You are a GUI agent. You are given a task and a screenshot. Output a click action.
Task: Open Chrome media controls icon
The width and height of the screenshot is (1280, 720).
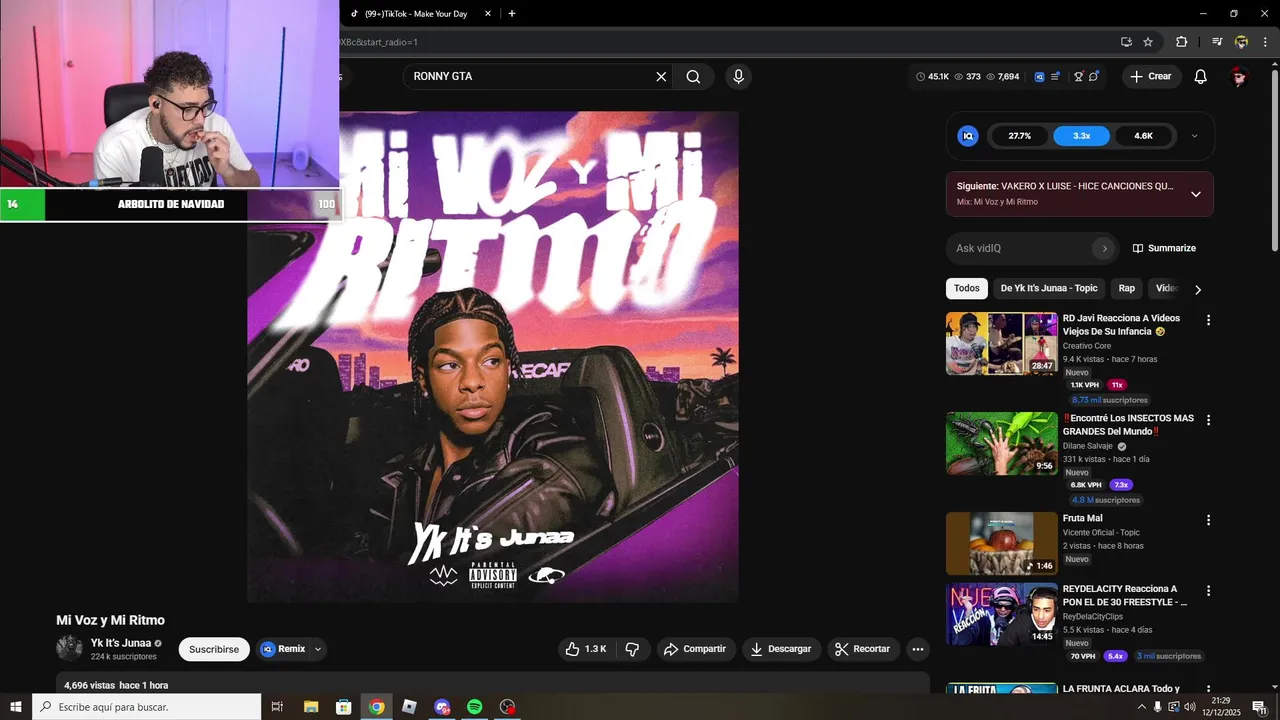tap(1217, 42)
